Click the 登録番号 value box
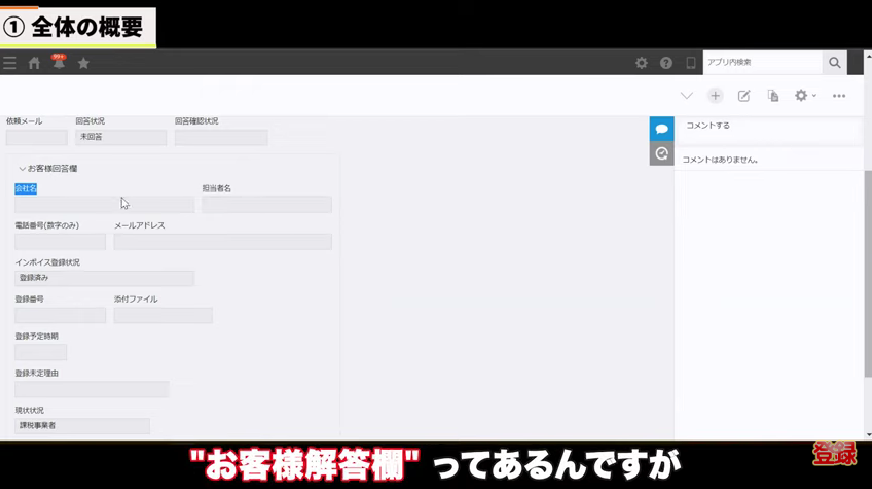The height and width of the screenshot is (489, 872). [x=60, y=315]
